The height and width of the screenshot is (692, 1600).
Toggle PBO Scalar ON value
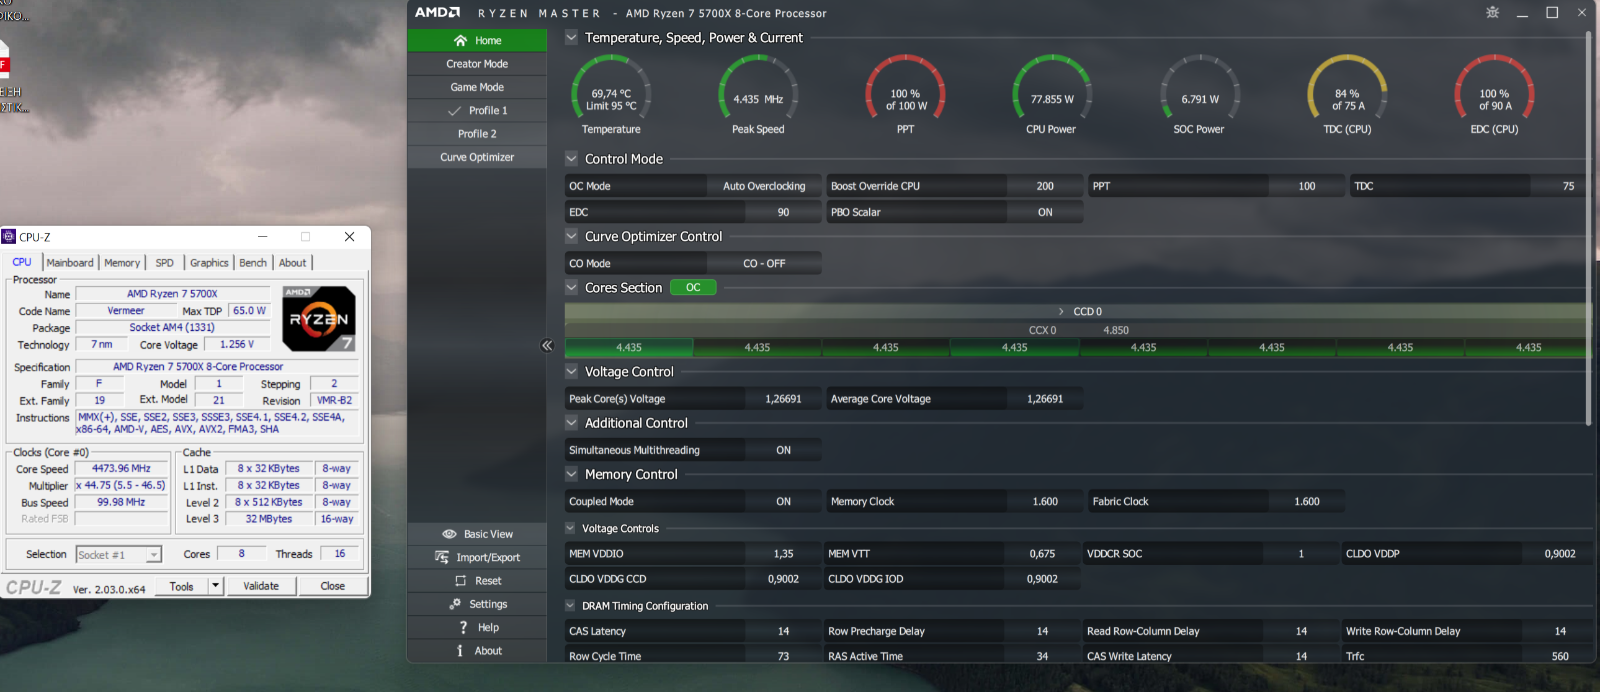[x=1045, y=212]
